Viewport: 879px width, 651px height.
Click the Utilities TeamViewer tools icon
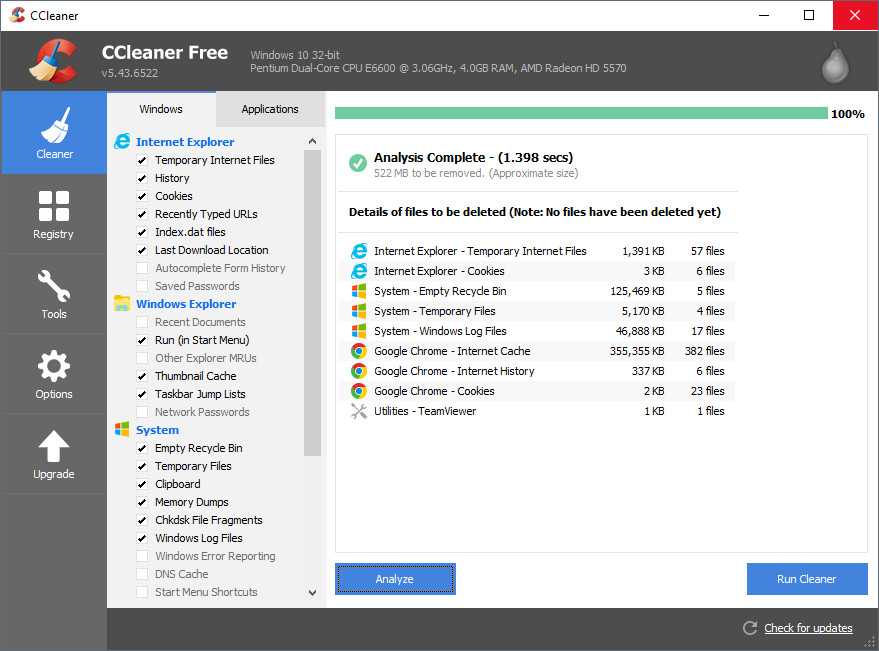(x=359, y=411)
